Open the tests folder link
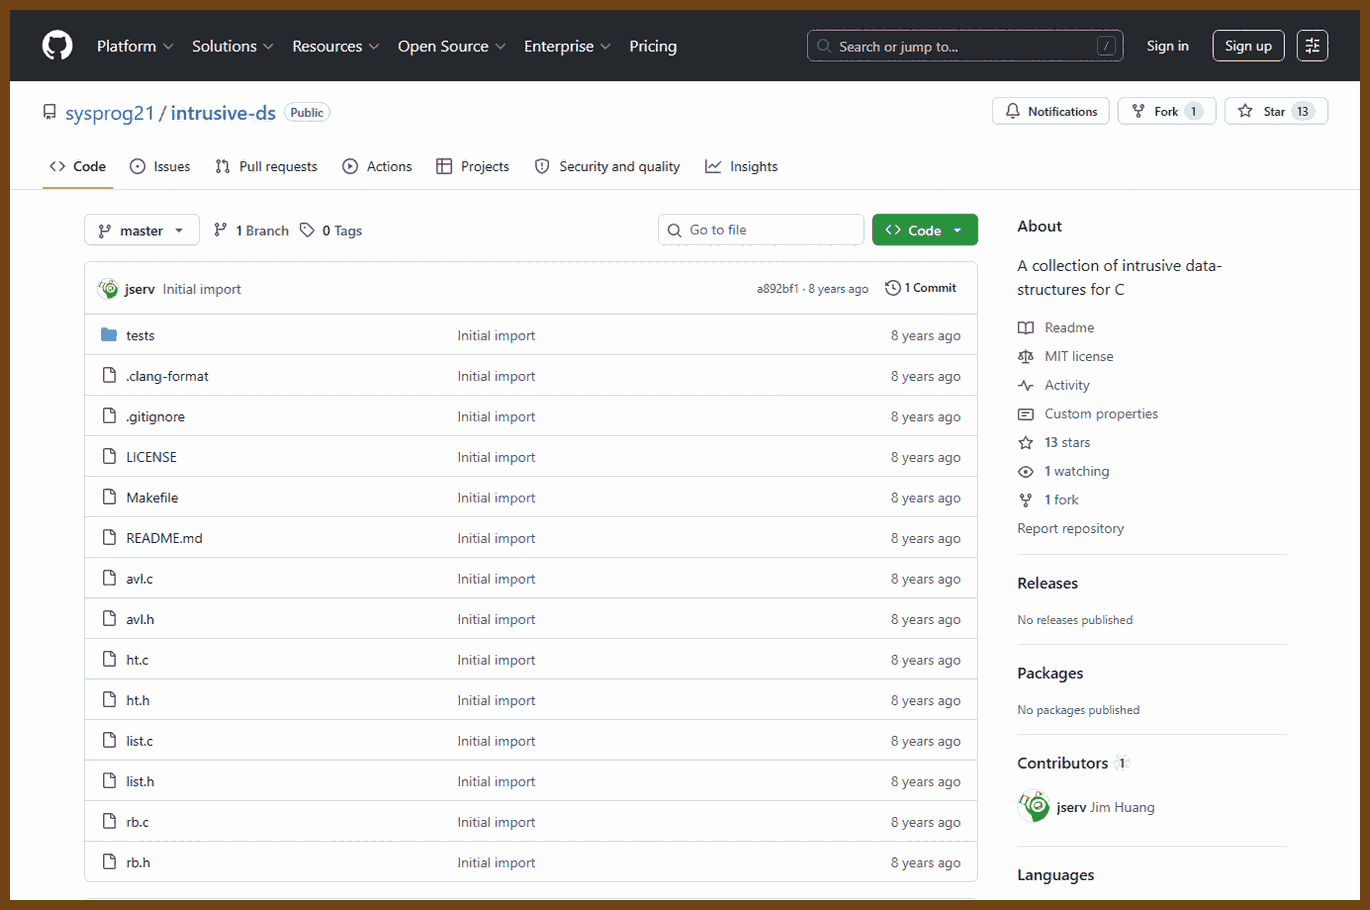Screen dimensions: 1370x910 pyautogui.click(x=140, y=336)
